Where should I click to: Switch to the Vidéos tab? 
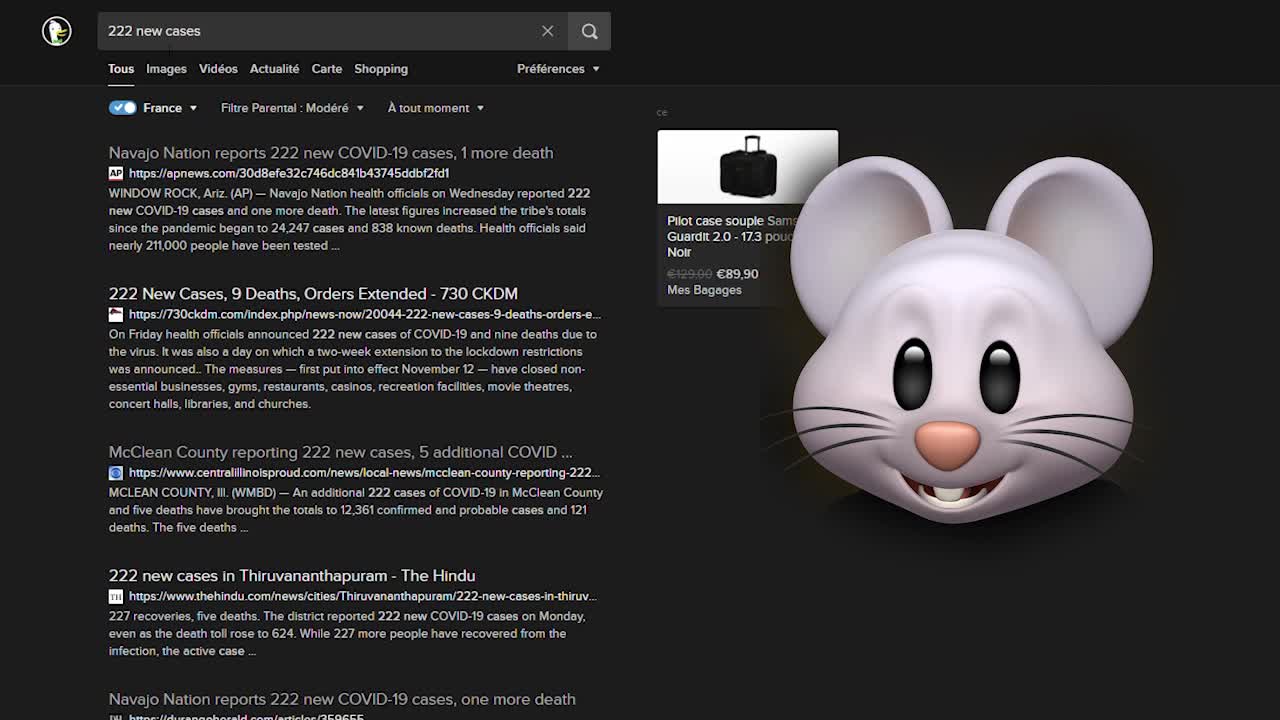click(218, 69)
